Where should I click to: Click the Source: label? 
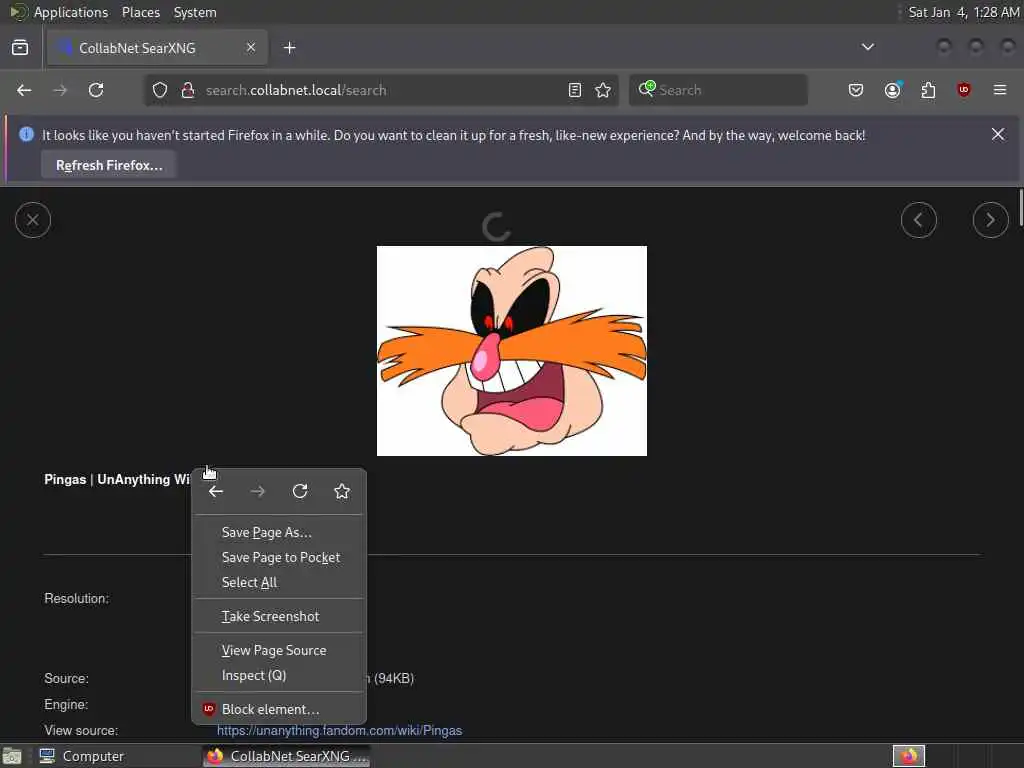click(x=66, y=679)
